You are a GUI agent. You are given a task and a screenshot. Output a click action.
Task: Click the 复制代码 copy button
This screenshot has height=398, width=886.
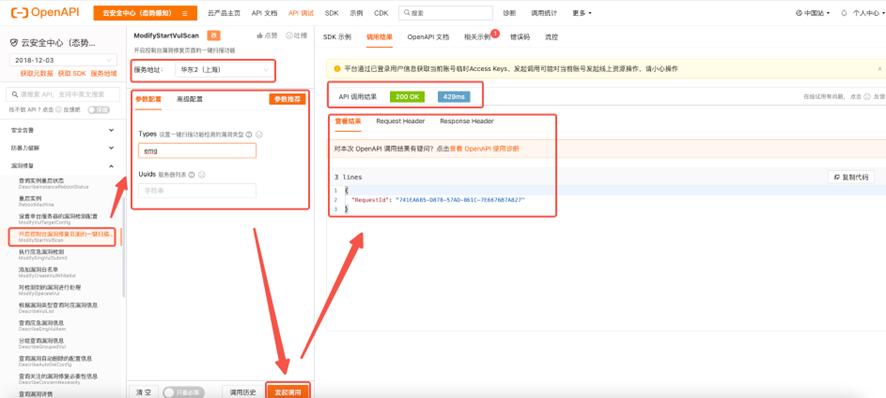(851, 177)
